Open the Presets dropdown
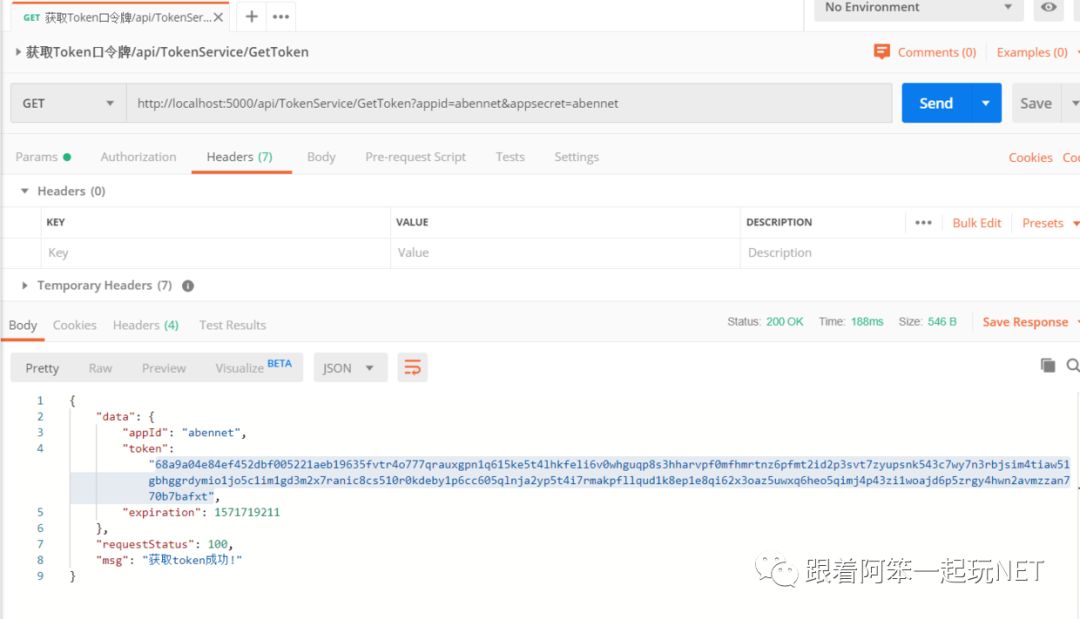 [x=1050, y=223]
